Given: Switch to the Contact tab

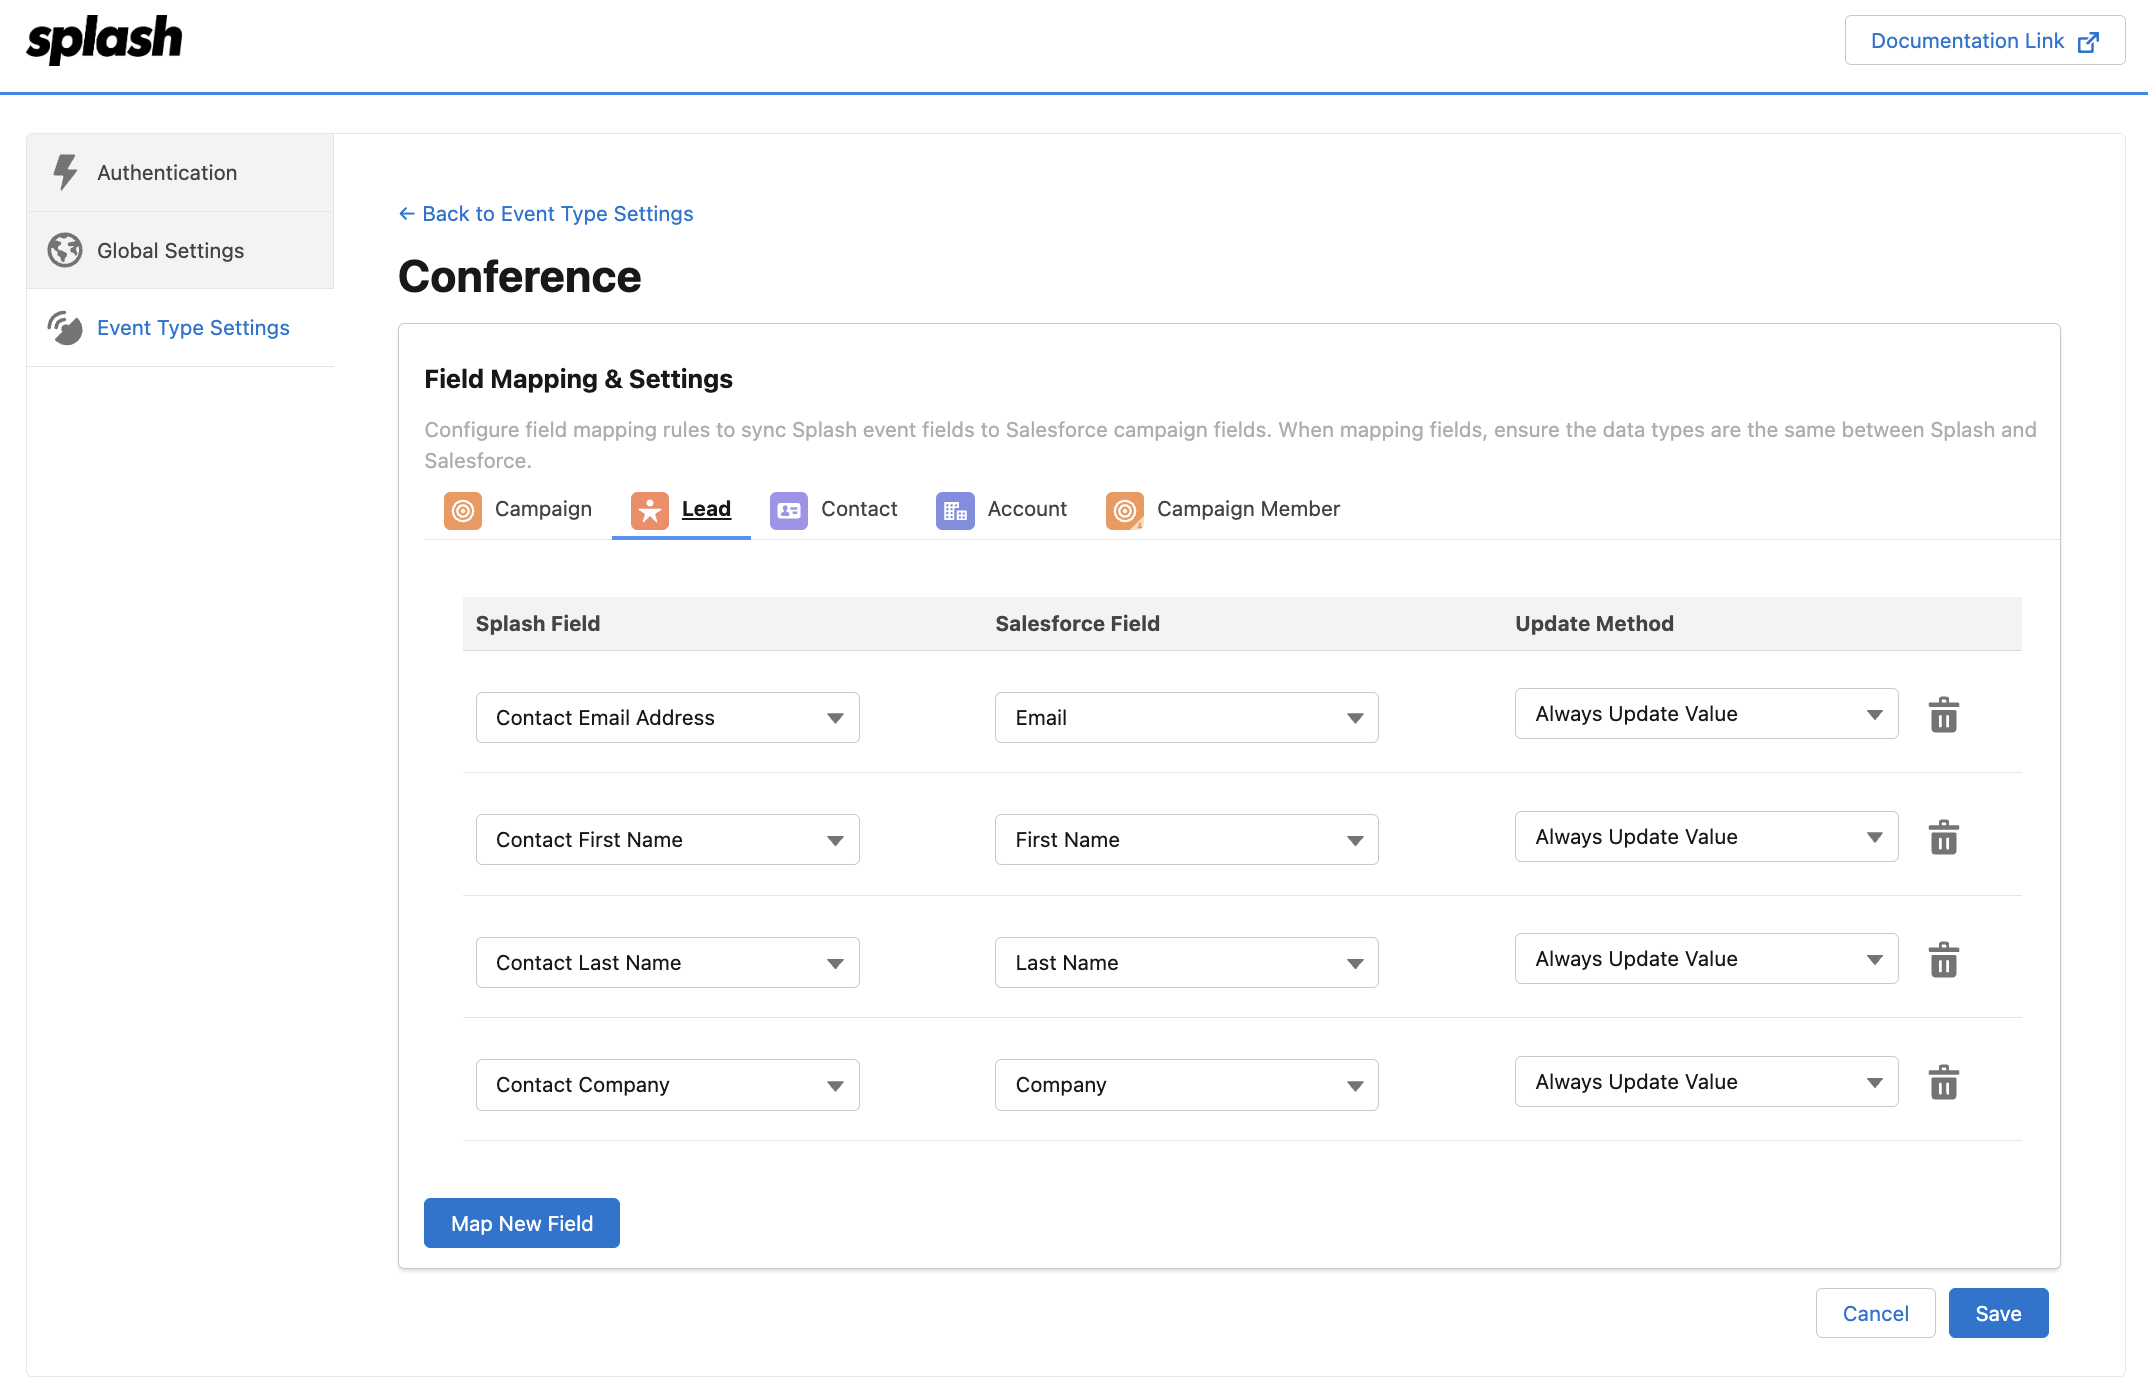Looking at the screenshot, I should [834, 510].
